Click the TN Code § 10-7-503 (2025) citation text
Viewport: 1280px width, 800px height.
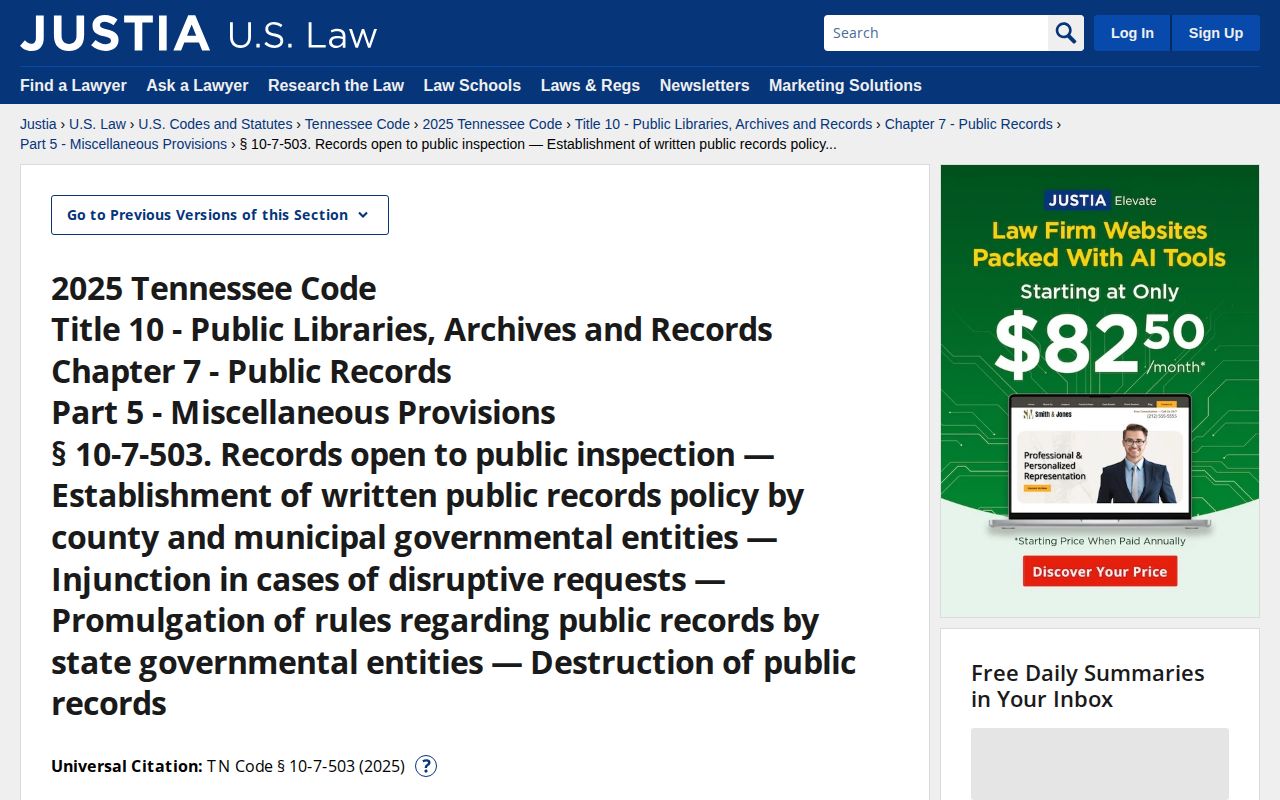coord(306,766)
